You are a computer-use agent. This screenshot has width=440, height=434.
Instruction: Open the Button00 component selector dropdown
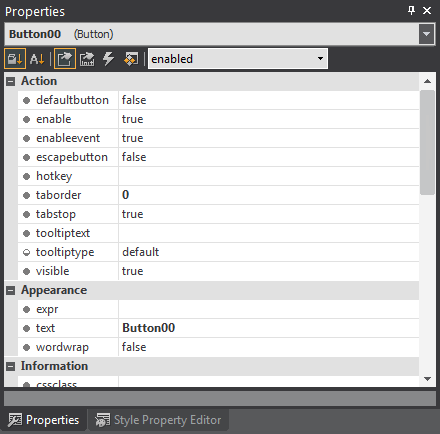click(x=427, y=34)
